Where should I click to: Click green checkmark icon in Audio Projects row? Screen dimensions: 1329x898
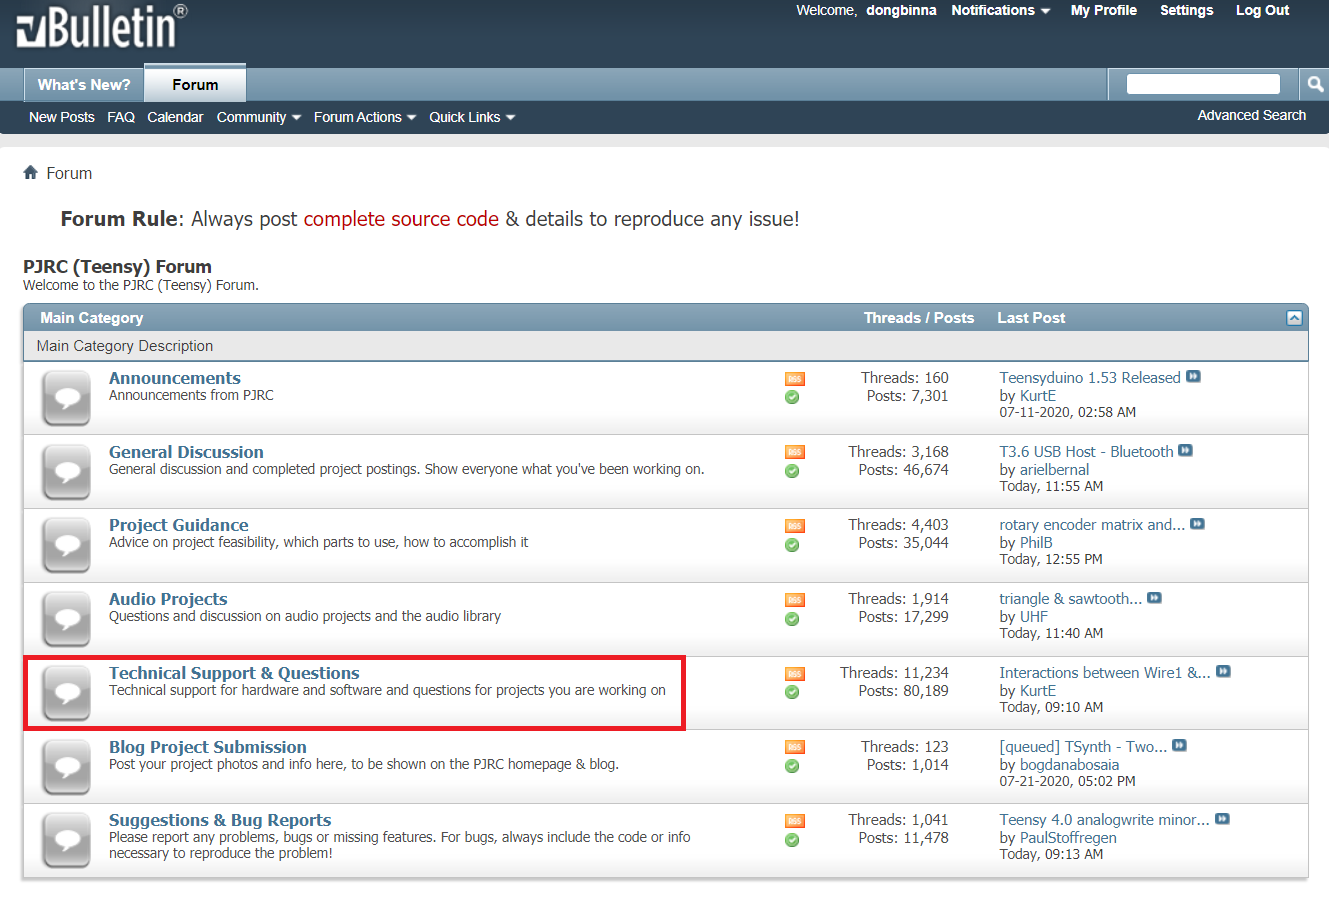[x=792, y=619]
